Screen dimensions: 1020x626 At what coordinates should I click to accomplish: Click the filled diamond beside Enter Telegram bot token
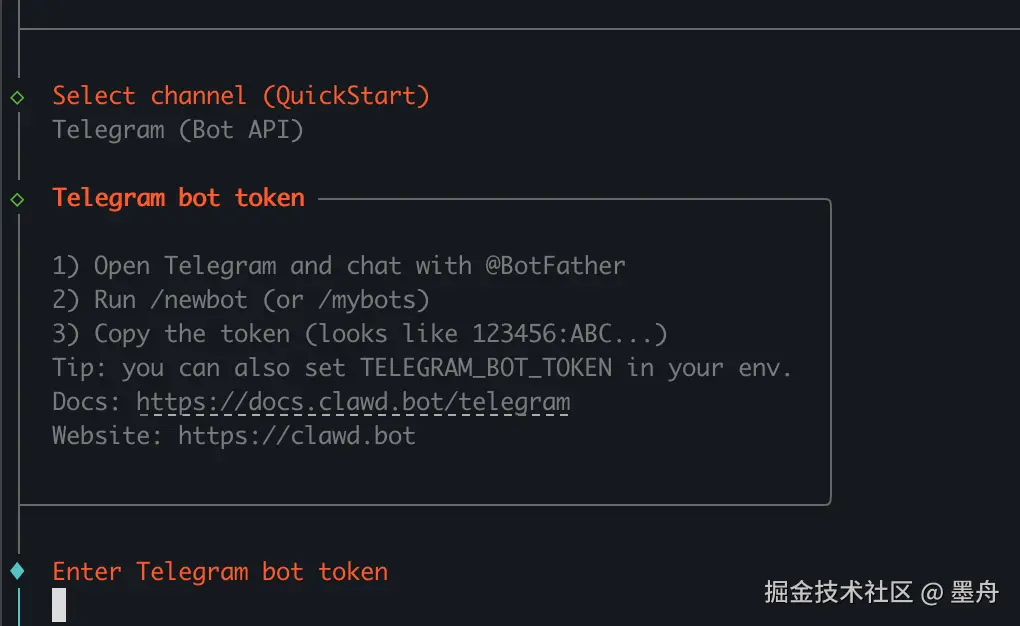point(17,571)
